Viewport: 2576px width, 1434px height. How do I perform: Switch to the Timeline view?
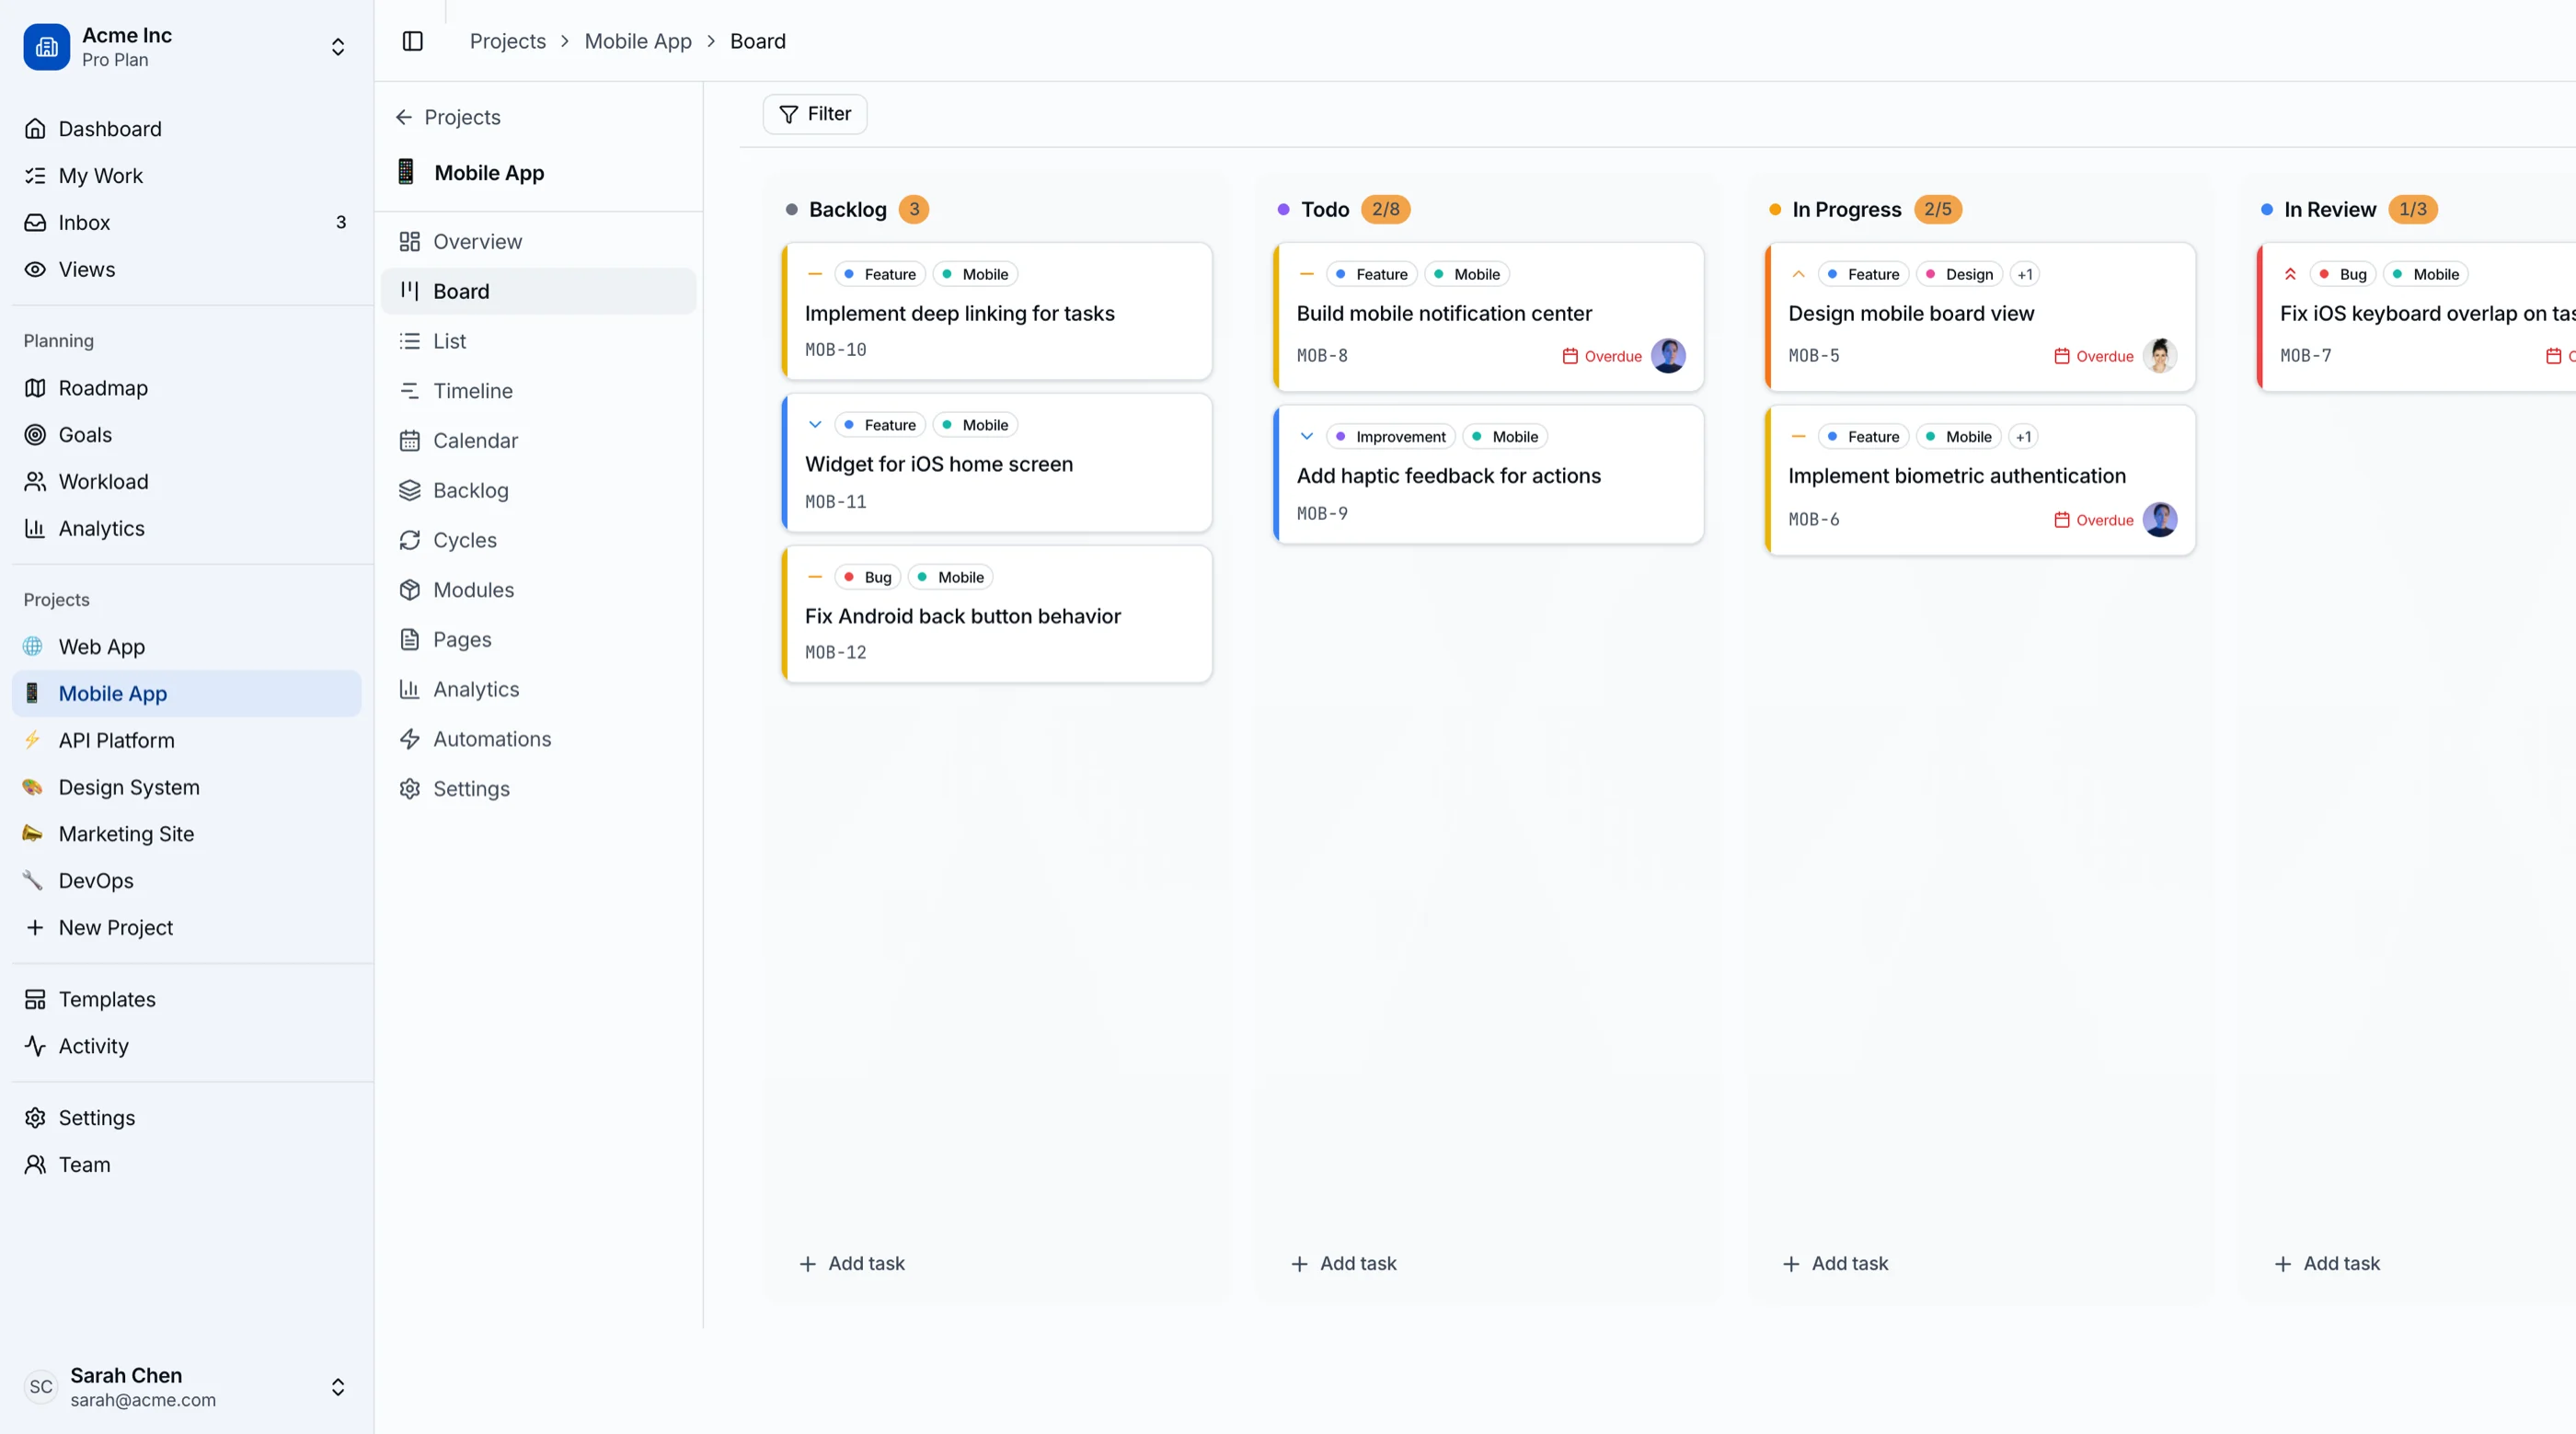(539, 391)
